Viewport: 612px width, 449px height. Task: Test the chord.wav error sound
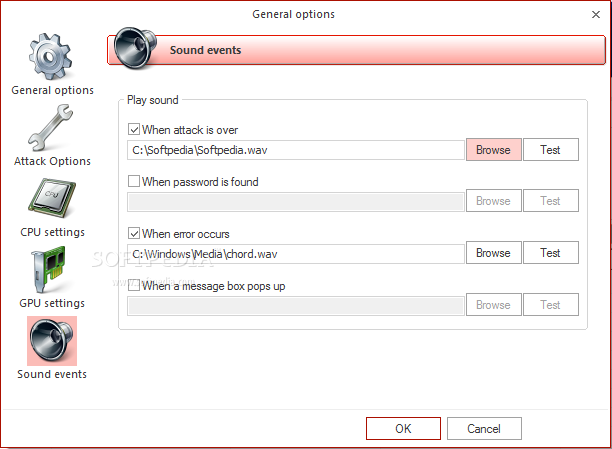pyautogui.click(x=551, y=253)
